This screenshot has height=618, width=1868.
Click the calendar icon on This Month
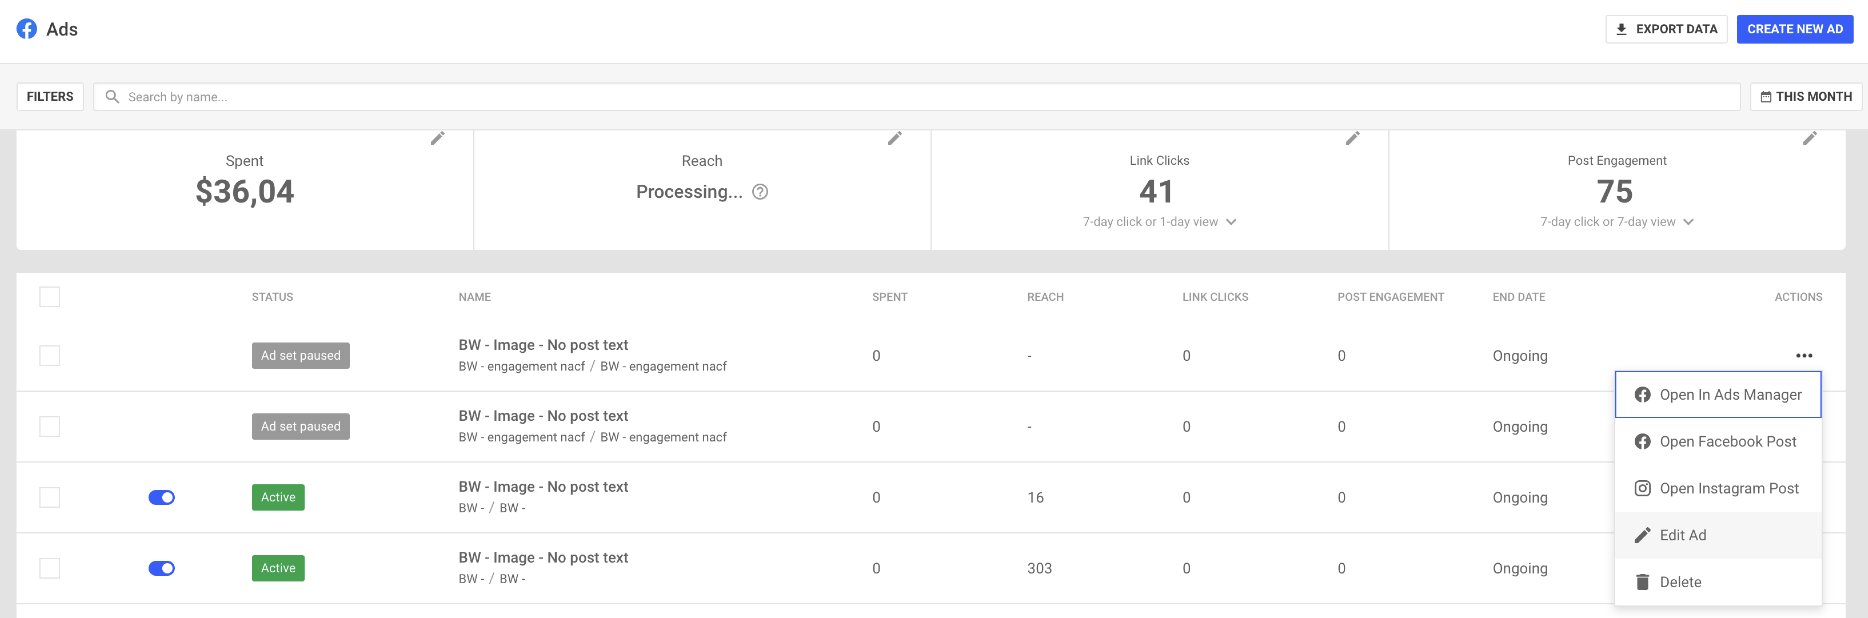coord(1766,97)
